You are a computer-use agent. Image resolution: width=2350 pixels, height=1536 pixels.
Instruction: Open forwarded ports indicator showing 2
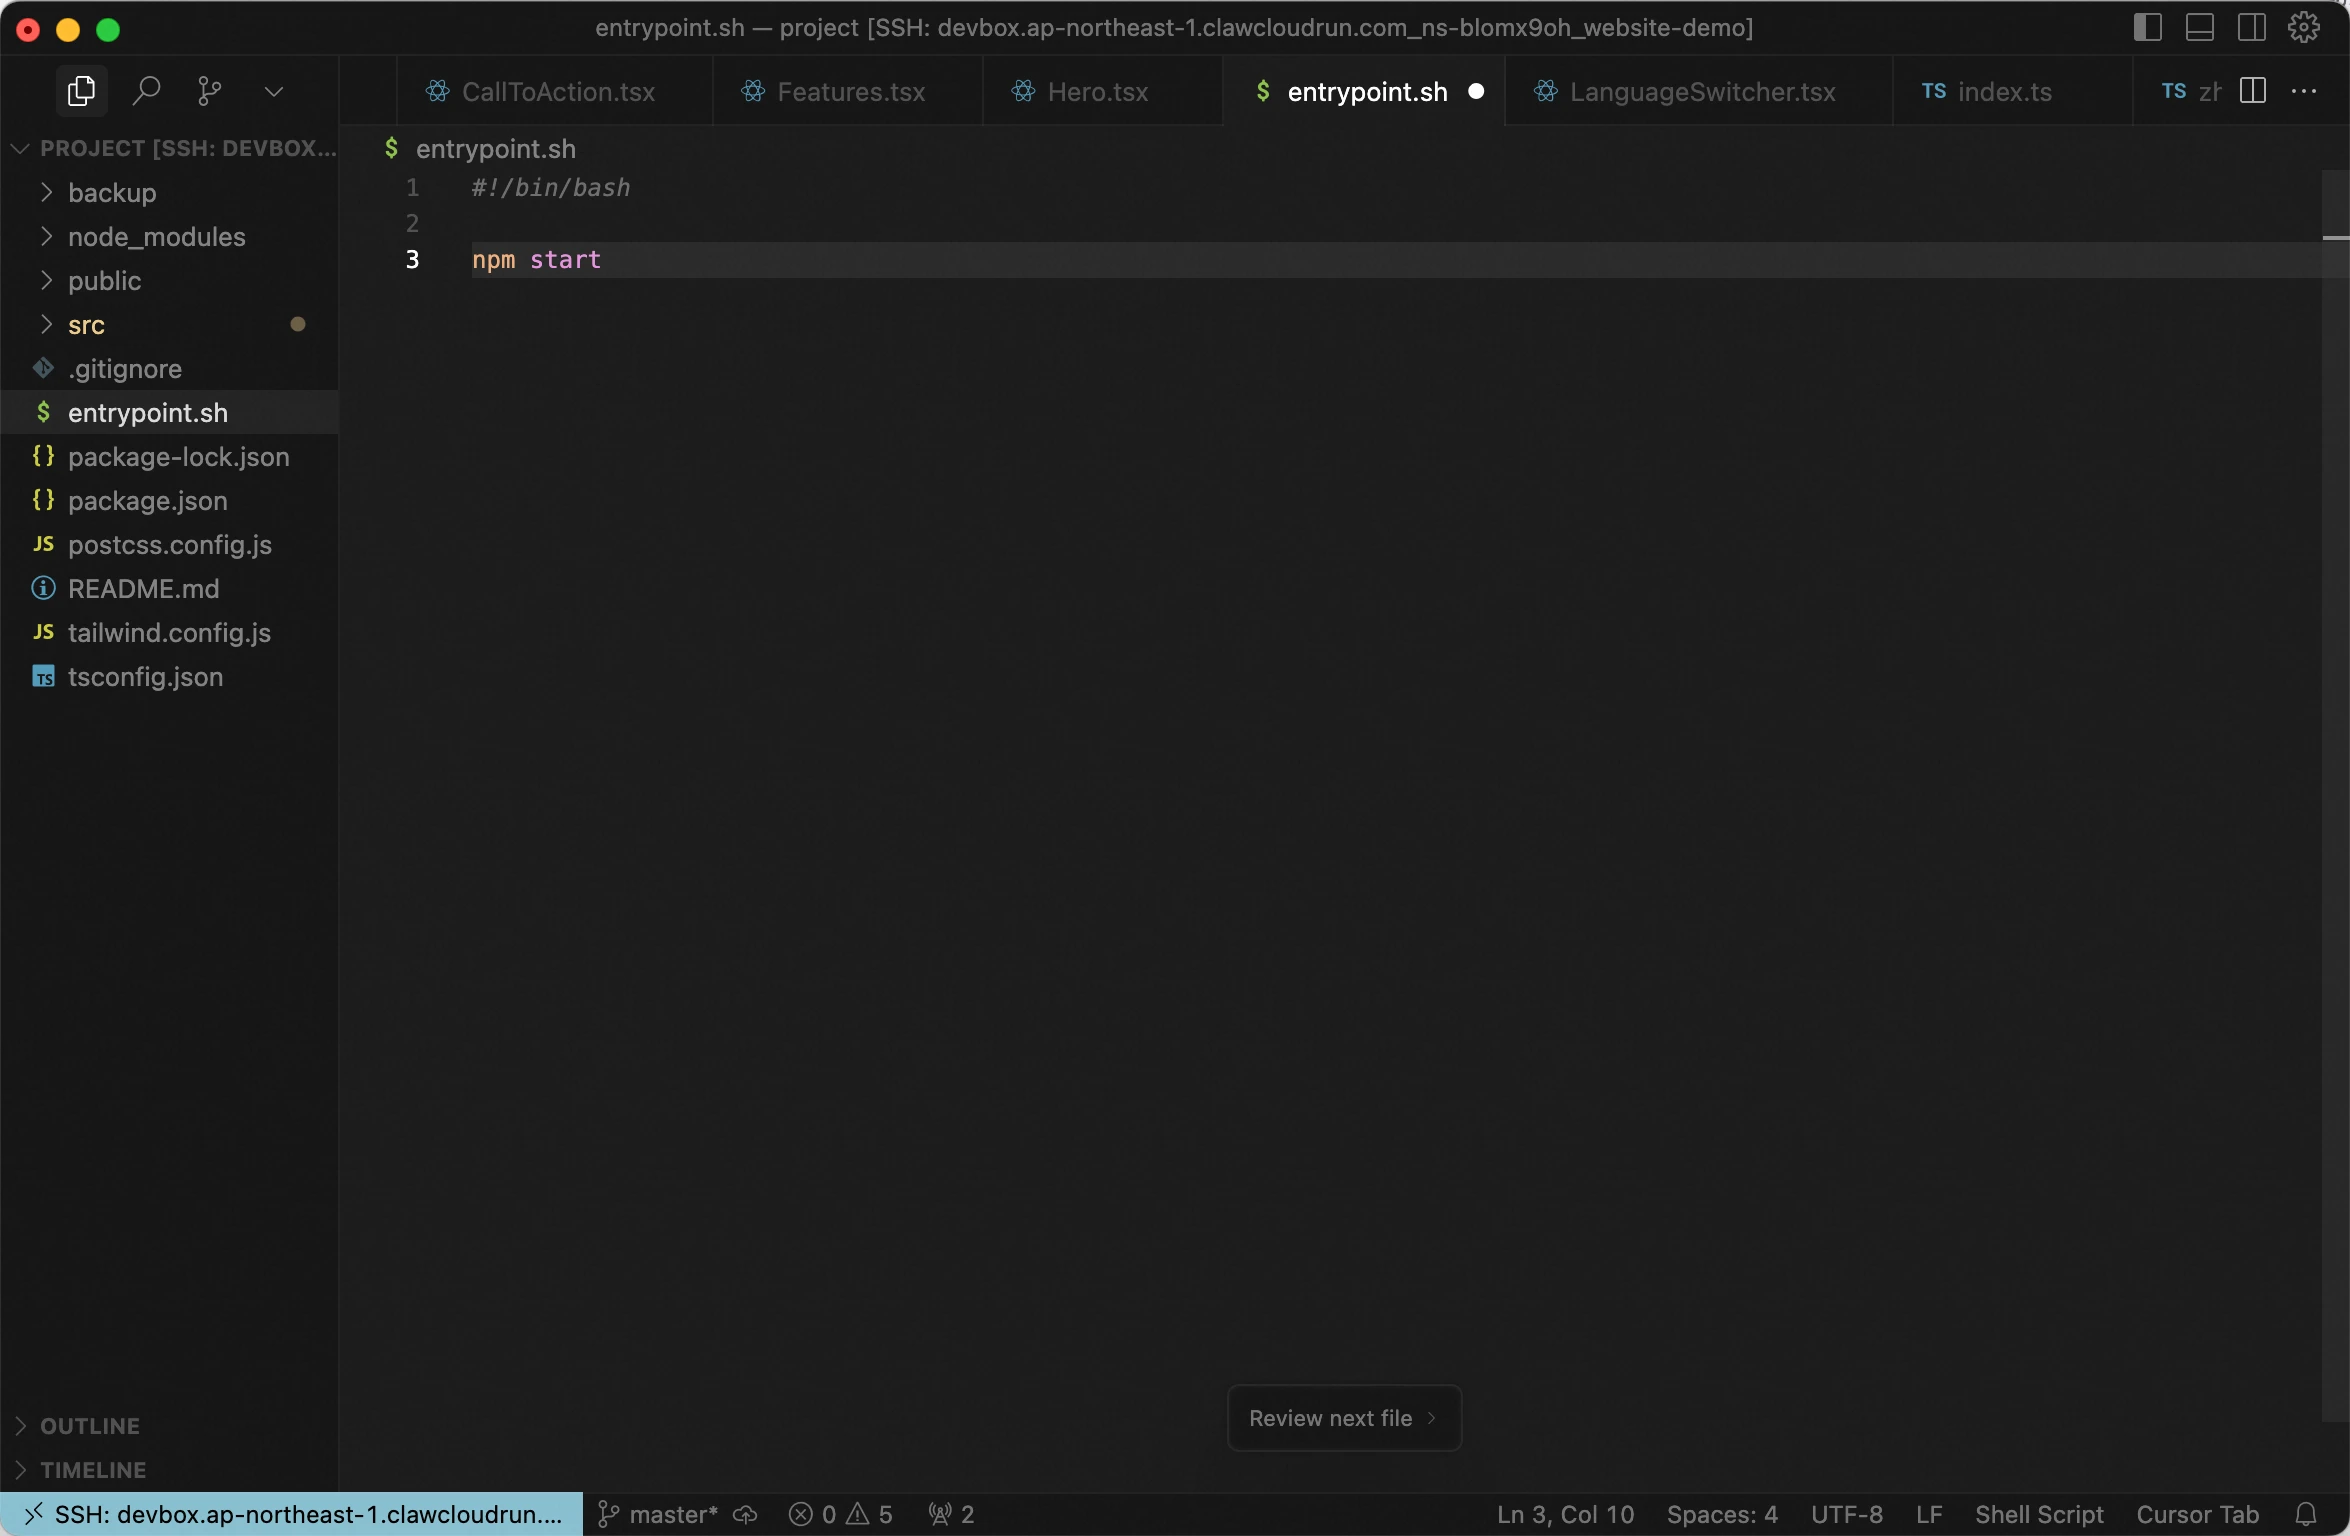[x=951, y=1514]
